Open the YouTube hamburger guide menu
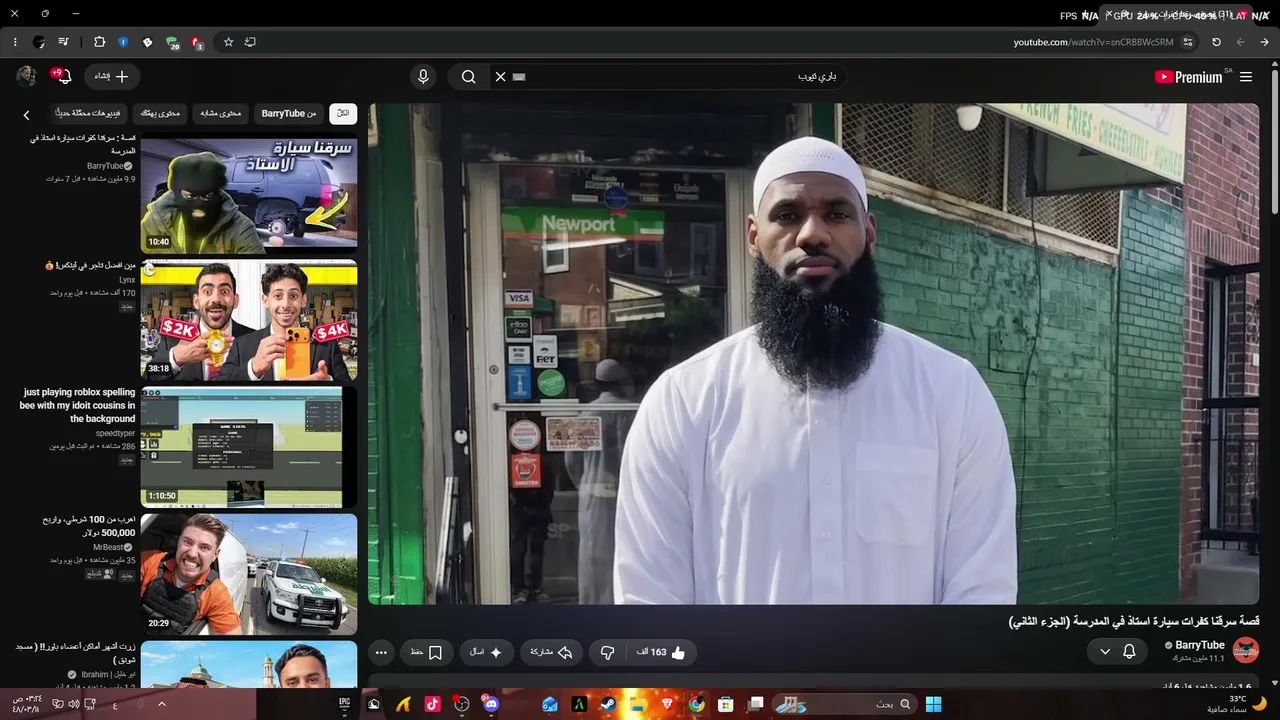Viewport: 1280px width, 720px height. tap(1246, 77)
